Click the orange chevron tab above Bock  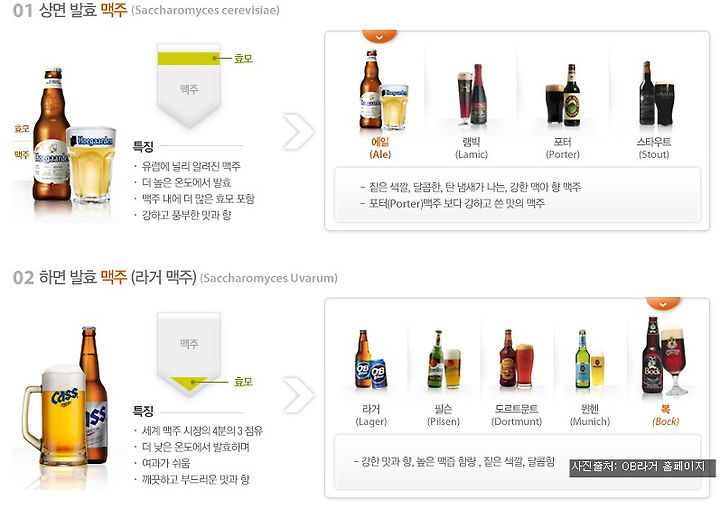point(663,303)
